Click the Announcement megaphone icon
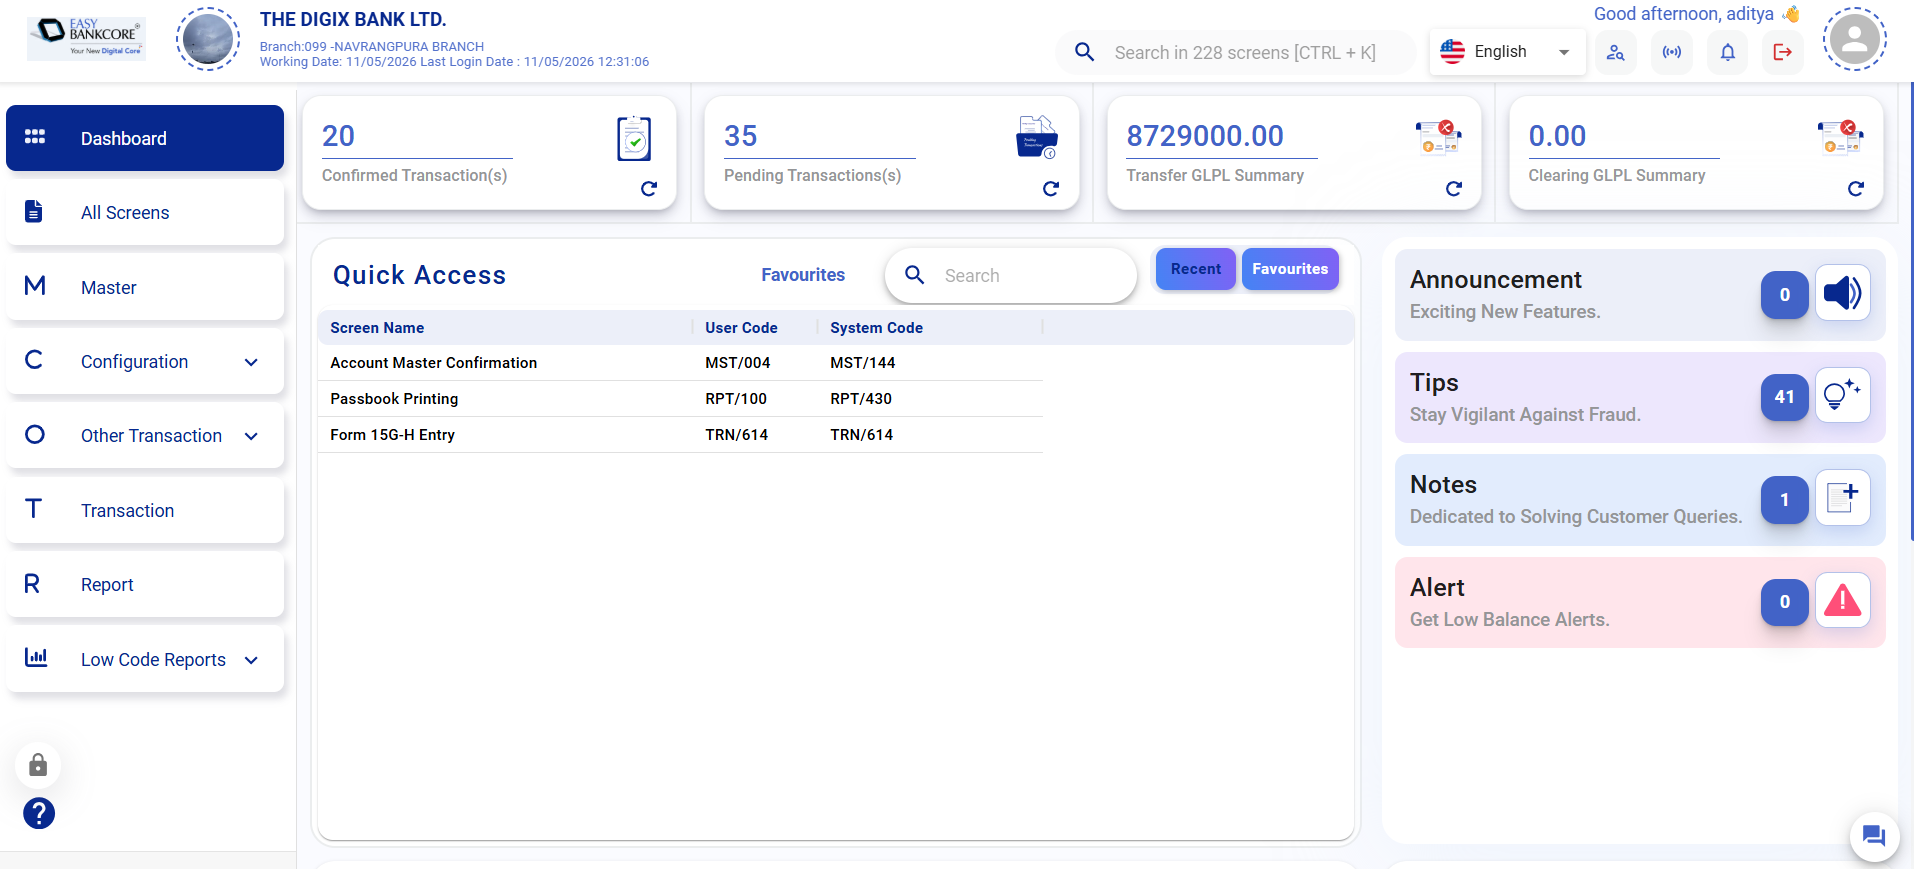The height and width of the screenshot is (869, 1914). [1842, 293]
